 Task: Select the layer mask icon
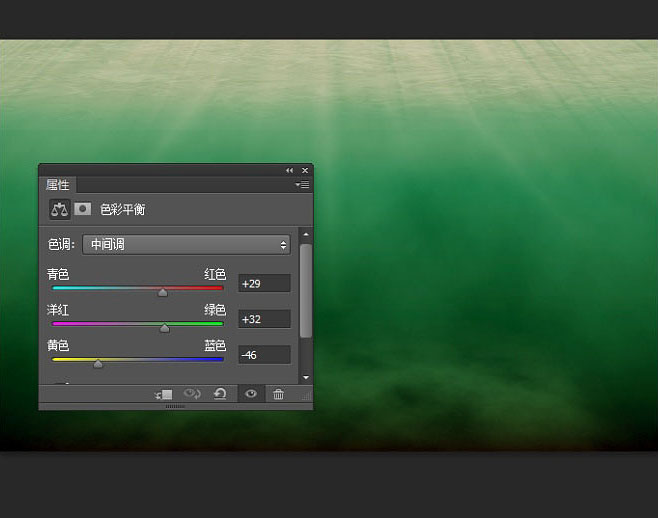point(83,209)
